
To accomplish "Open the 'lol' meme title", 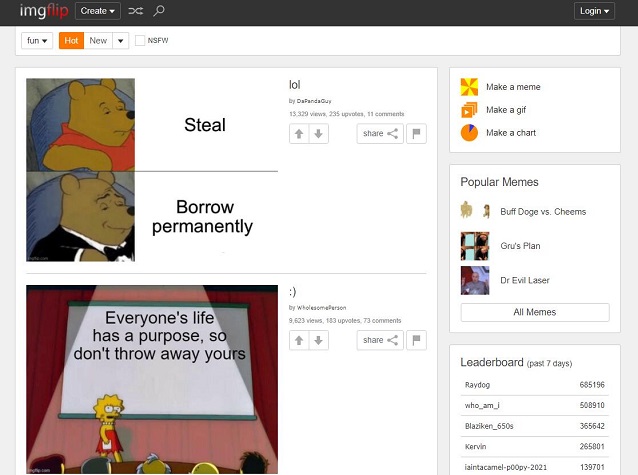I will pos(295,85).
